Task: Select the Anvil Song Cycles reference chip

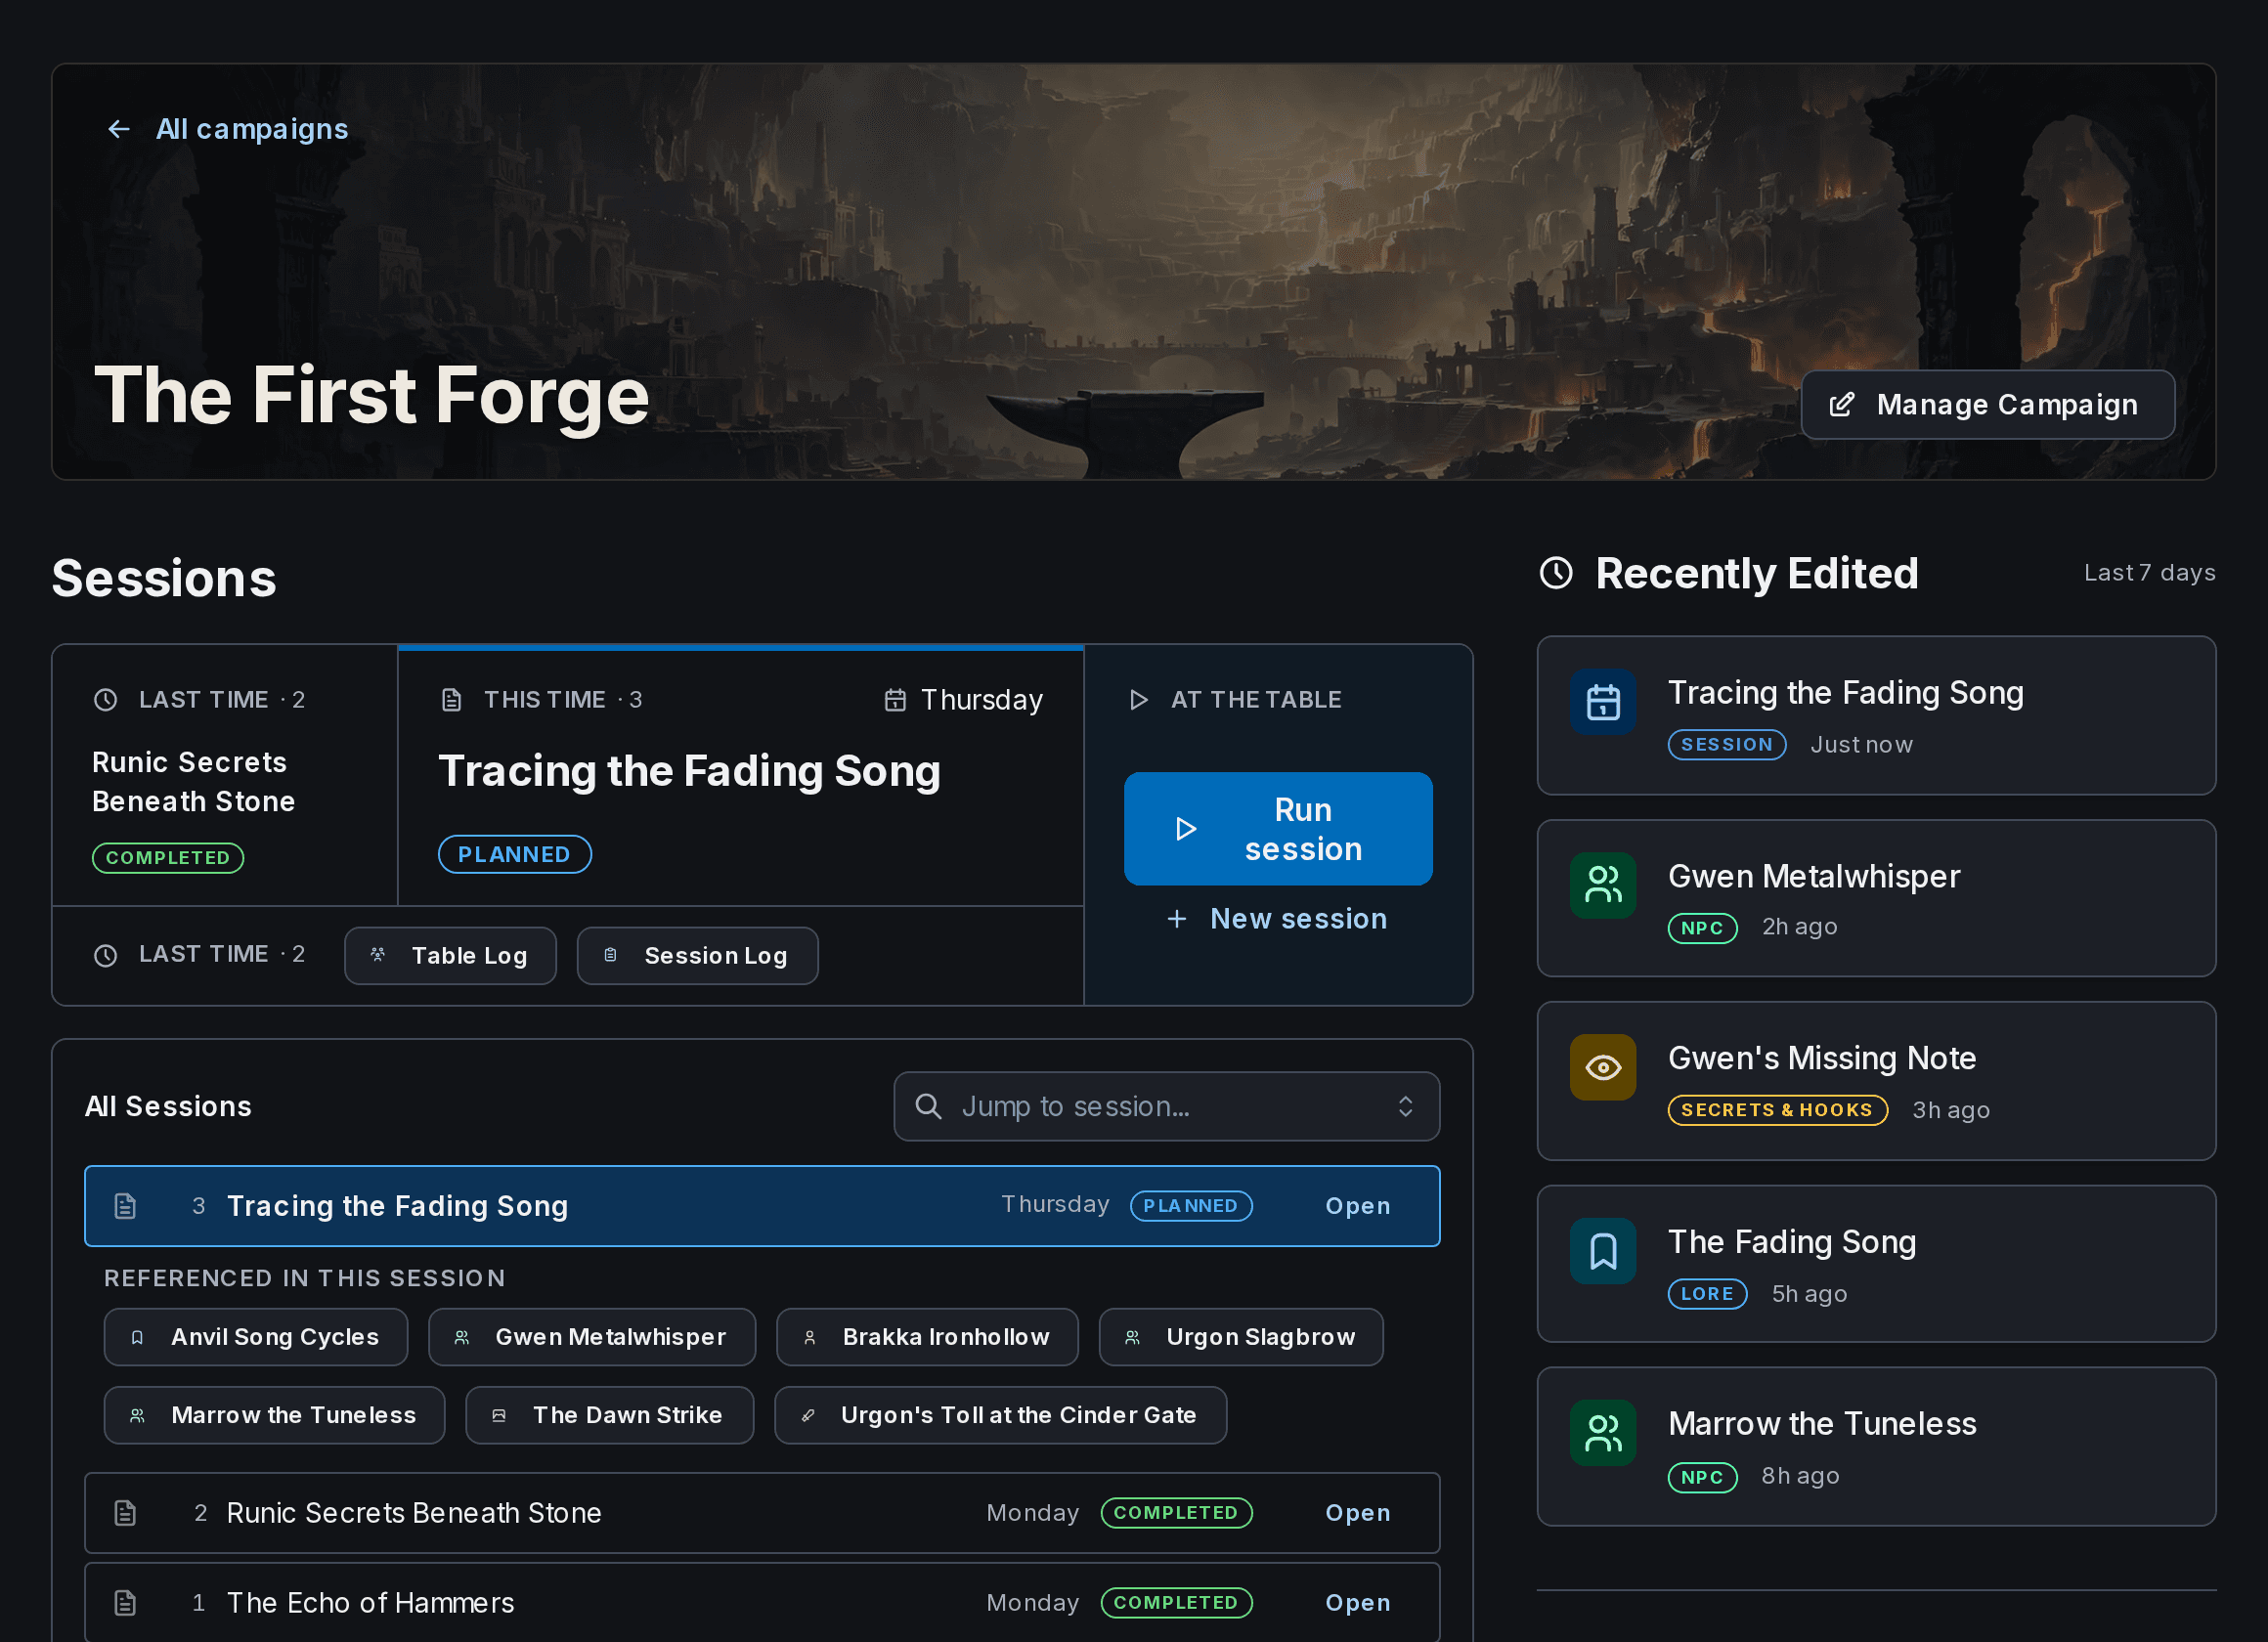Action: pyautogui.click(x=256, y=1337)
